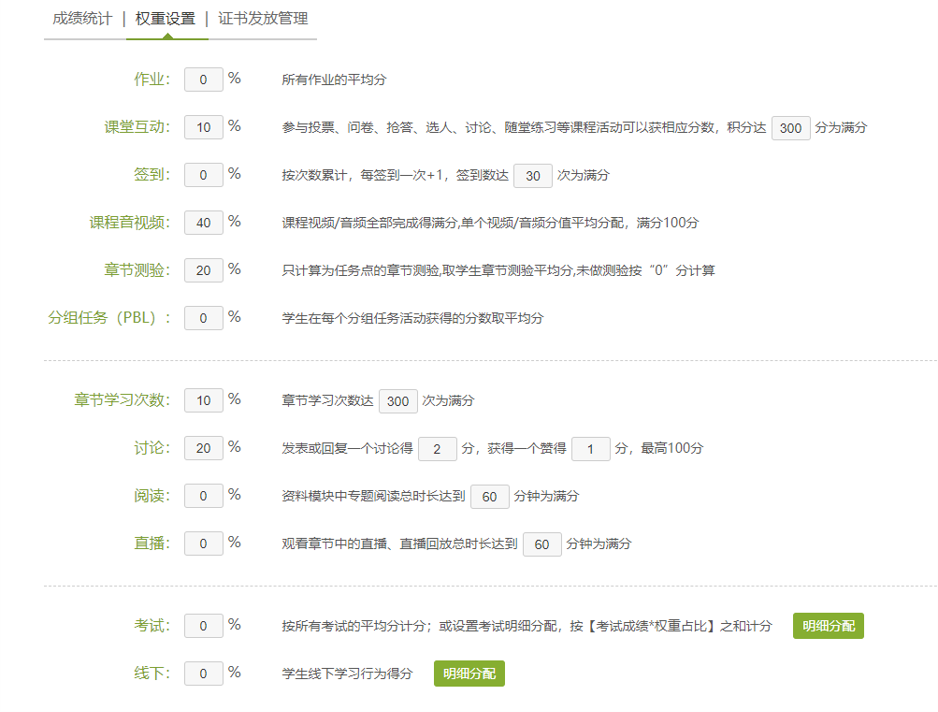Click the 章节学习次数 weight field showing 10
This screenshot has width=938, height=712.
tap(203, 400)
